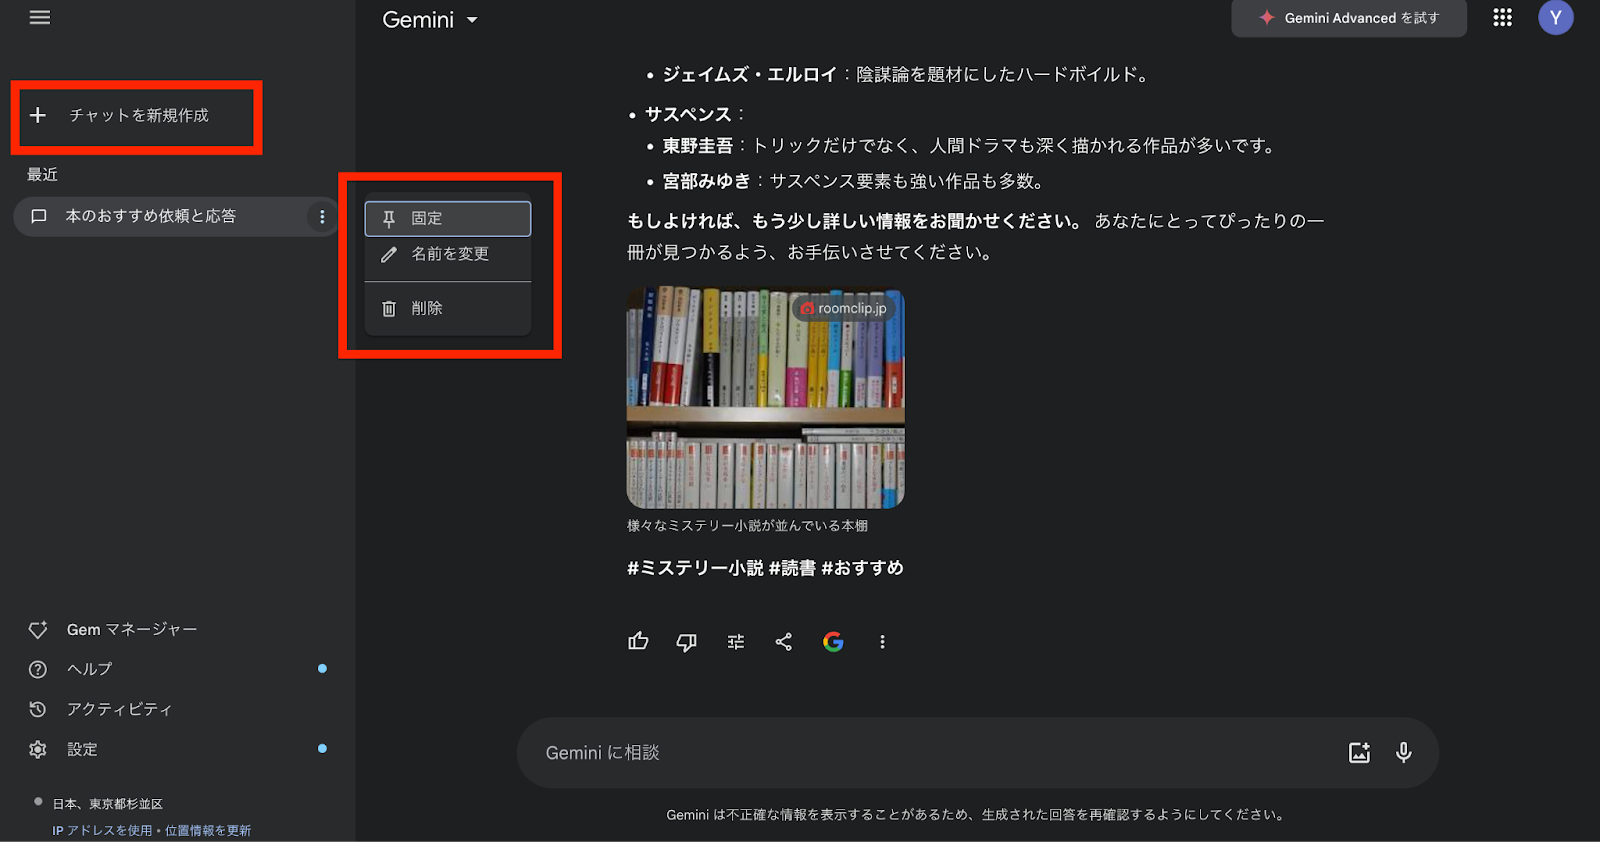The width and height of the screenshot is (1600, 842).
Task: Click 位置情報を更新 link
Action: tap(208, 831)
